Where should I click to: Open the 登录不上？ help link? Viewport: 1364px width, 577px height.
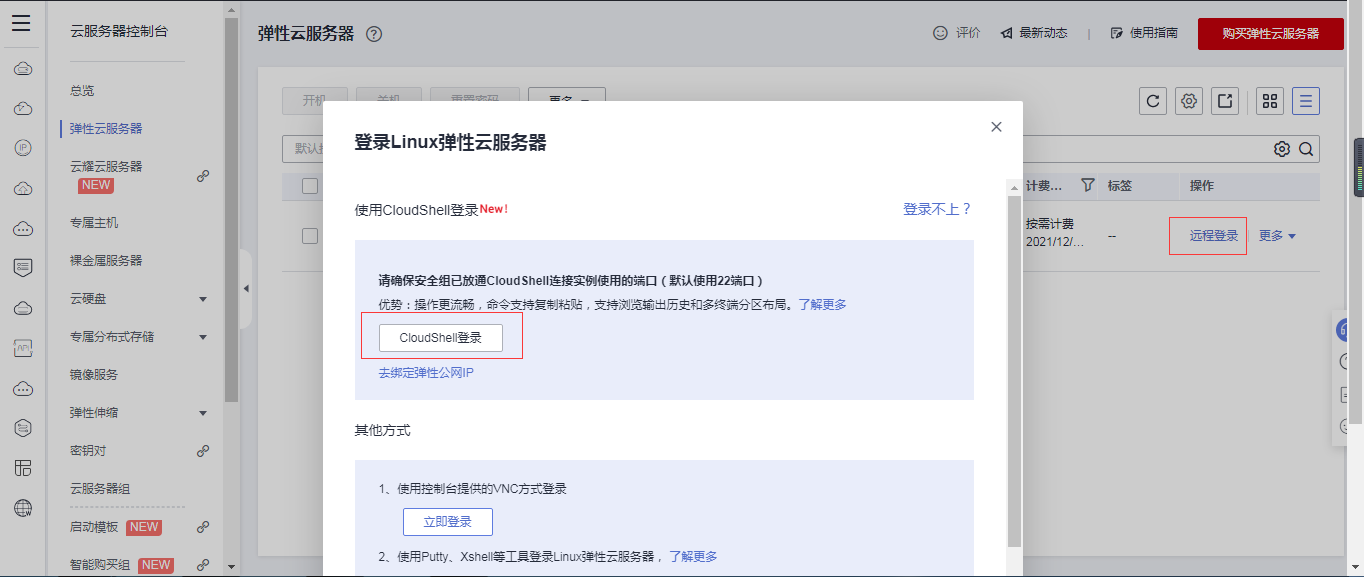[x=938, y=209]
